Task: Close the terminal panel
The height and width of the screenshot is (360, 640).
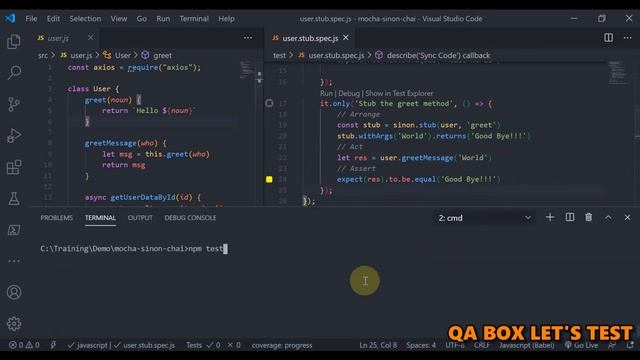Action: pyautogui.click(x=627, y=218)
